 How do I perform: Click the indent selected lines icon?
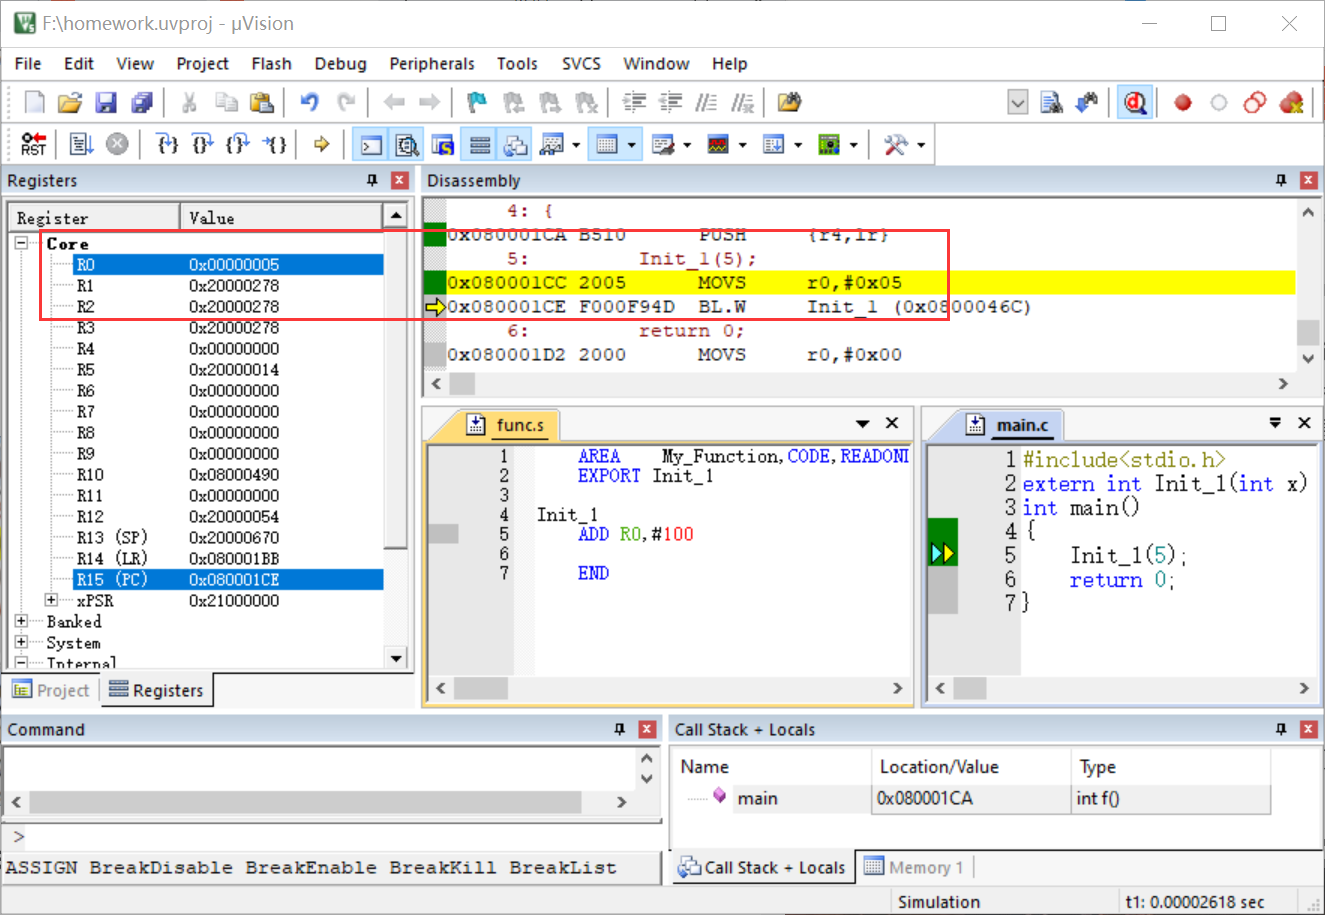point(634,102)
